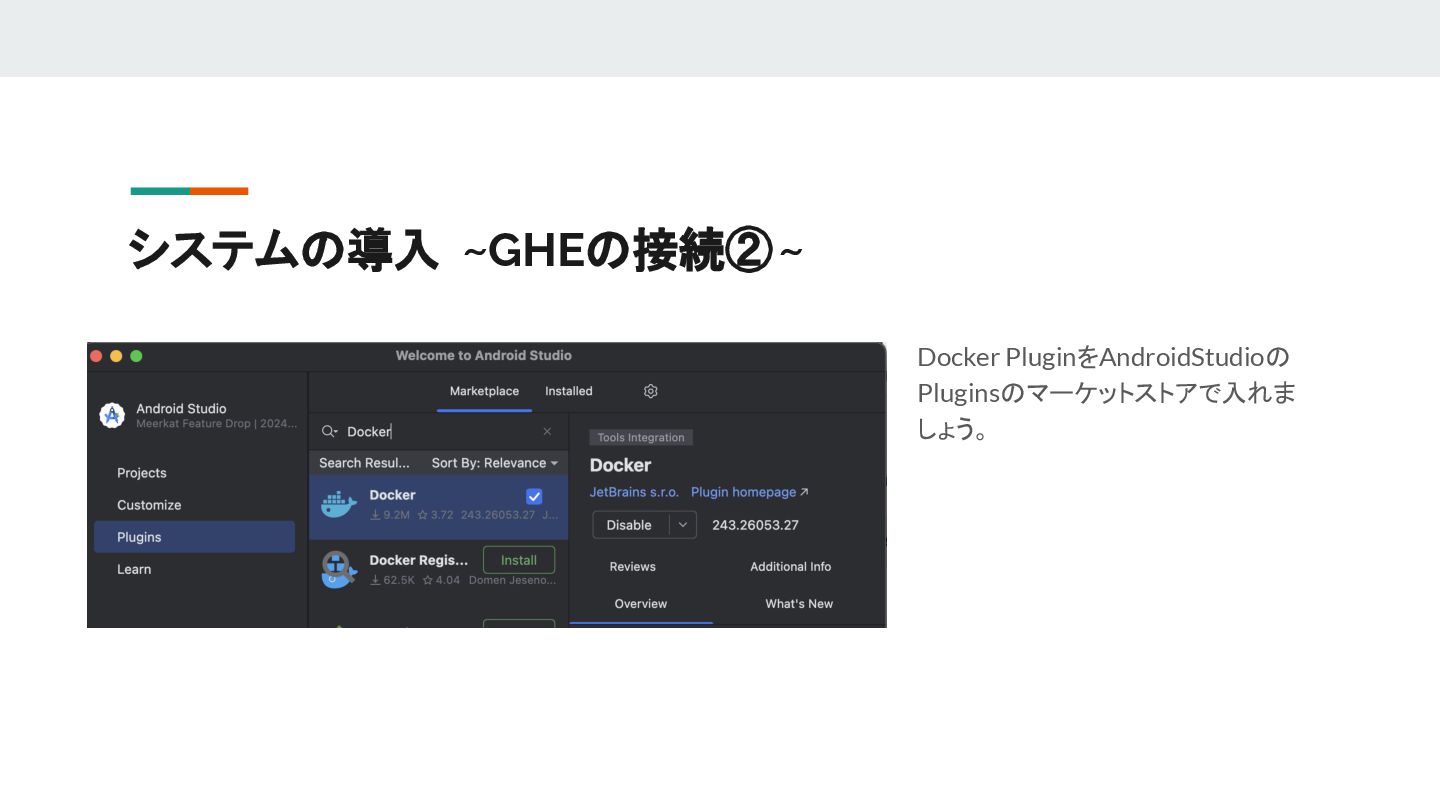This screenshot has height=810, width=1440.
Task: Install the Docker Registry plugin
Action: coord(519,560)
